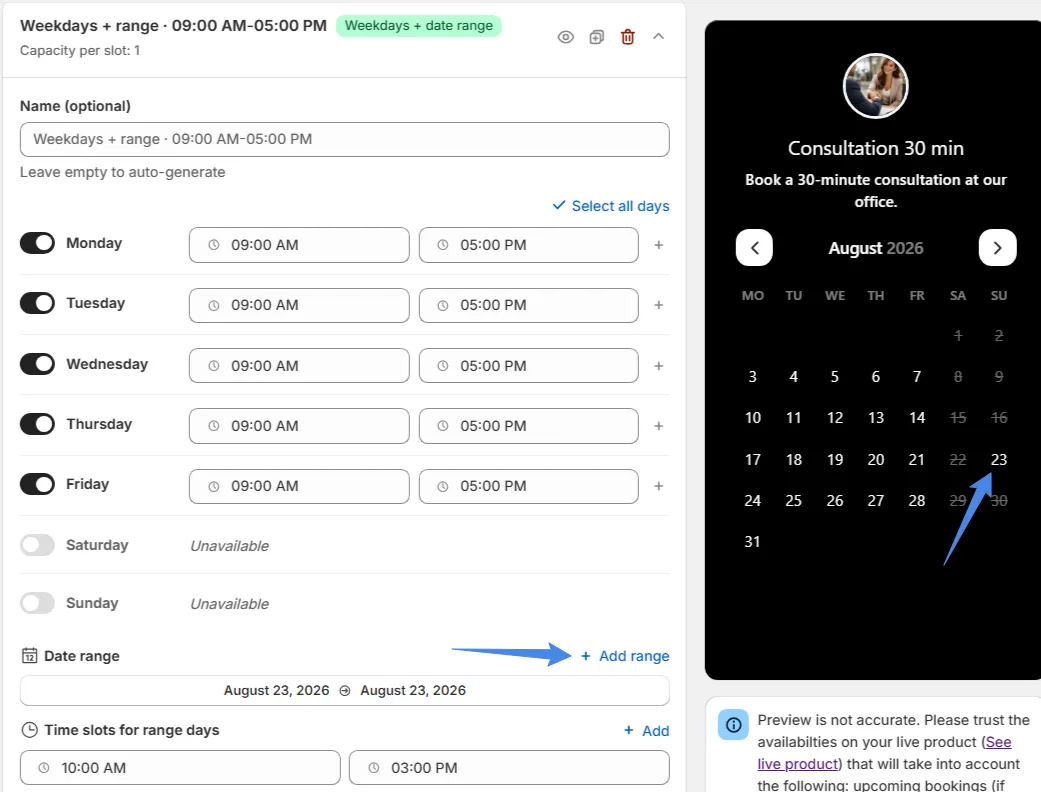Select August 12 in the calendar preview
This screenshot has height=792, width=1041.
coord(835,418)
